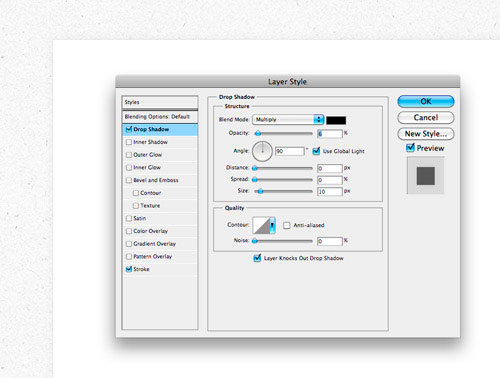Image resolution: width=500 pixels, height=378 pixels.
Task: Click the Noise slider handle
Action: (255, 241)
